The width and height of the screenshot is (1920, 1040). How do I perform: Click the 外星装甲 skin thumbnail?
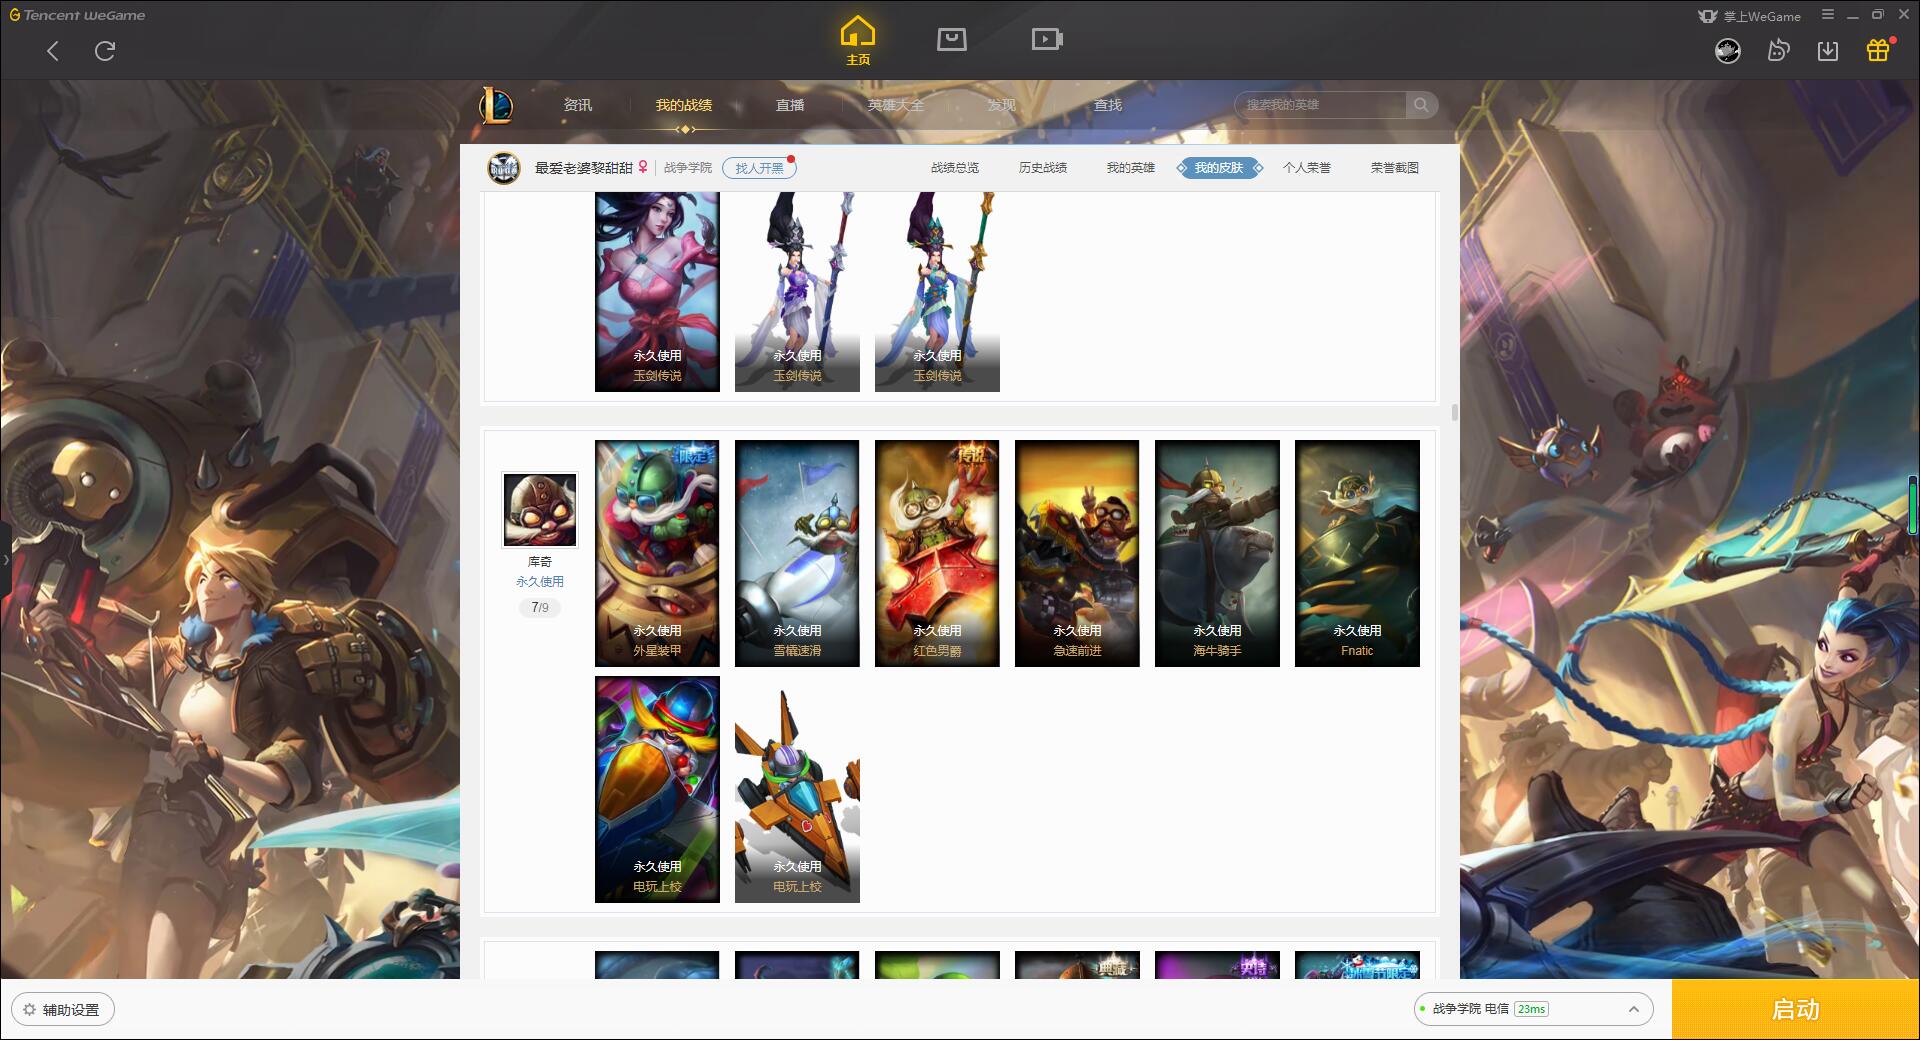(x=657, y=553)
